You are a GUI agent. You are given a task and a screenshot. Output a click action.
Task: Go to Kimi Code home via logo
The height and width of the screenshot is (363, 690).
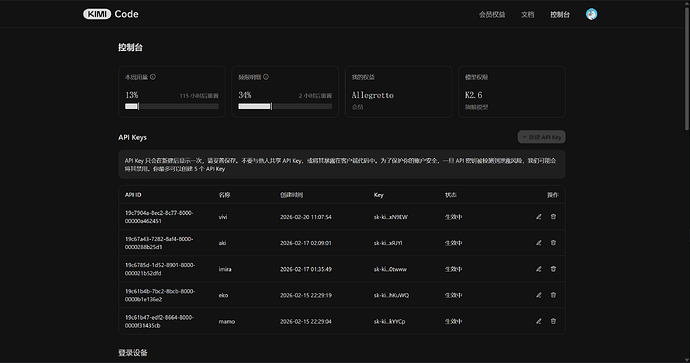[111, 14]
